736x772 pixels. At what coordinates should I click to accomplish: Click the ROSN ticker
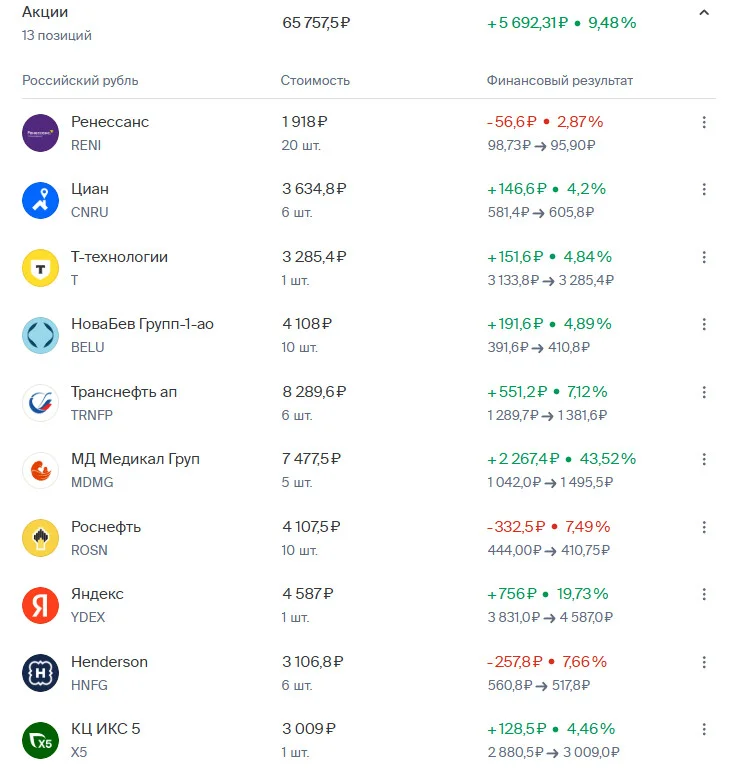(x=89, y=550)
